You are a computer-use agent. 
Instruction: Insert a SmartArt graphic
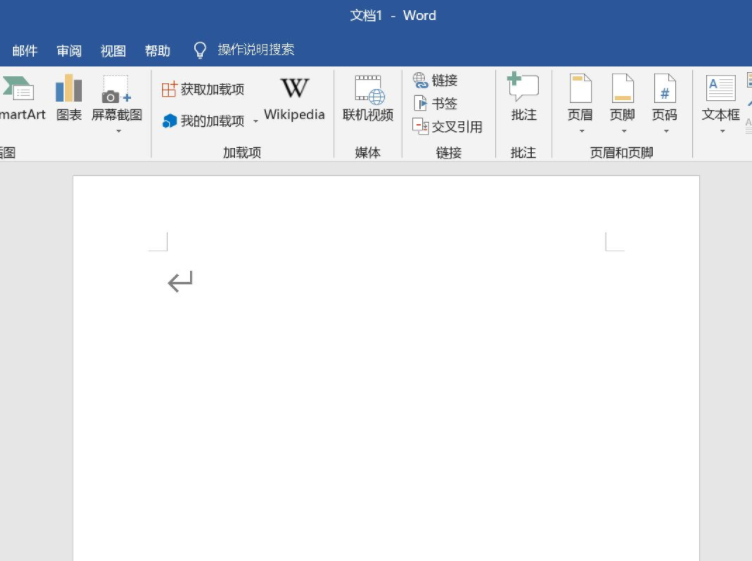(20, 98)
